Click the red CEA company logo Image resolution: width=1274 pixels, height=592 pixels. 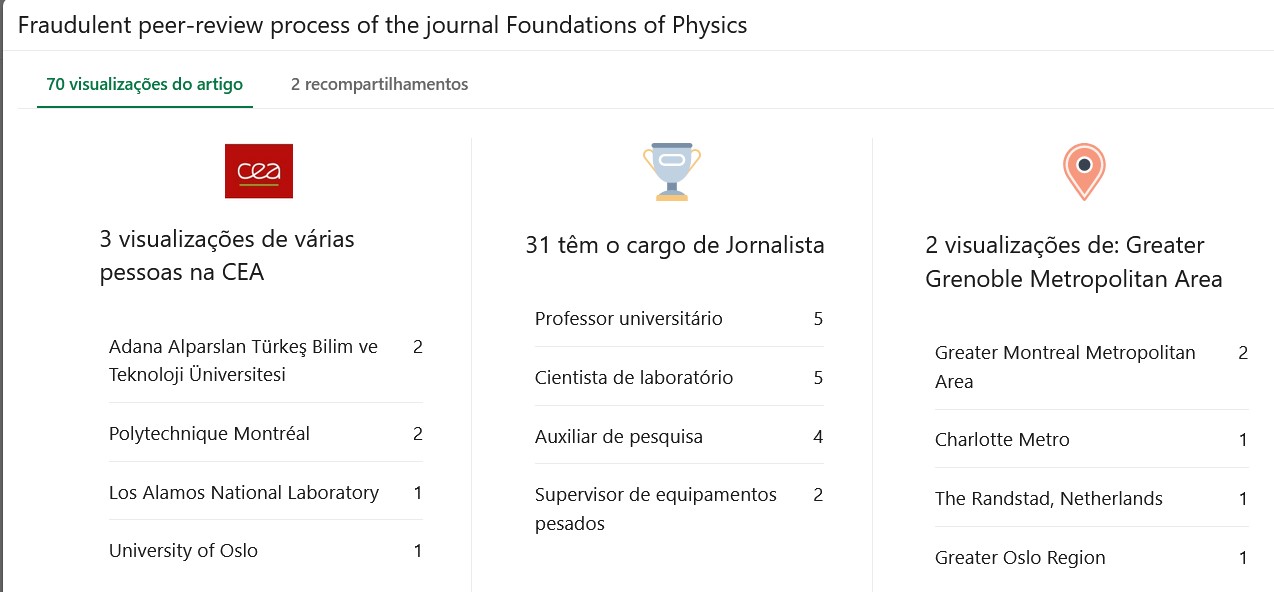click(x=258, y=171)
